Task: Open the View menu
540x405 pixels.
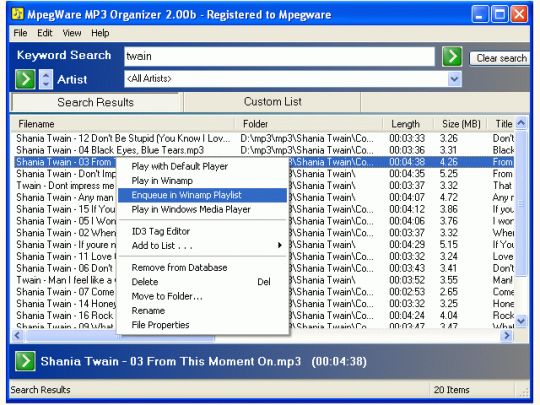Action: tap(72, 33)
